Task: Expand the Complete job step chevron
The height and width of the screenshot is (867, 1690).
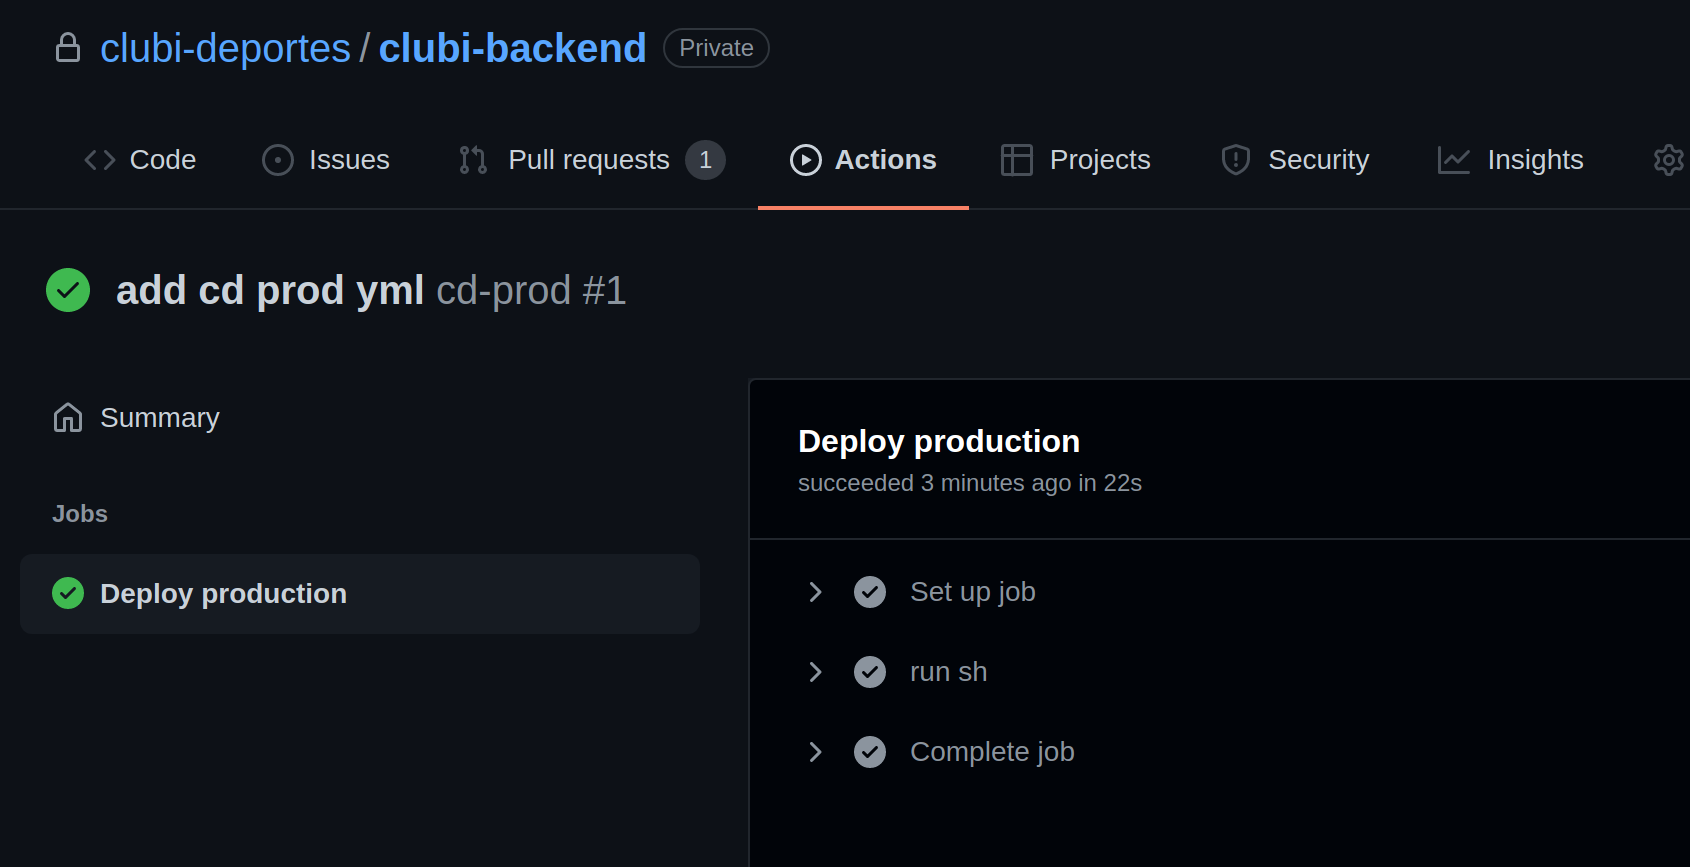Action: point(815,752)
